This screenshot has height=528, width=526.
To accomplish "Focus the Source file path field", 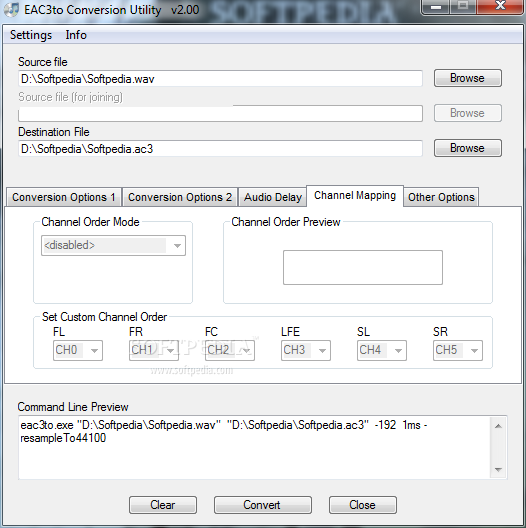I will (220, 78).
